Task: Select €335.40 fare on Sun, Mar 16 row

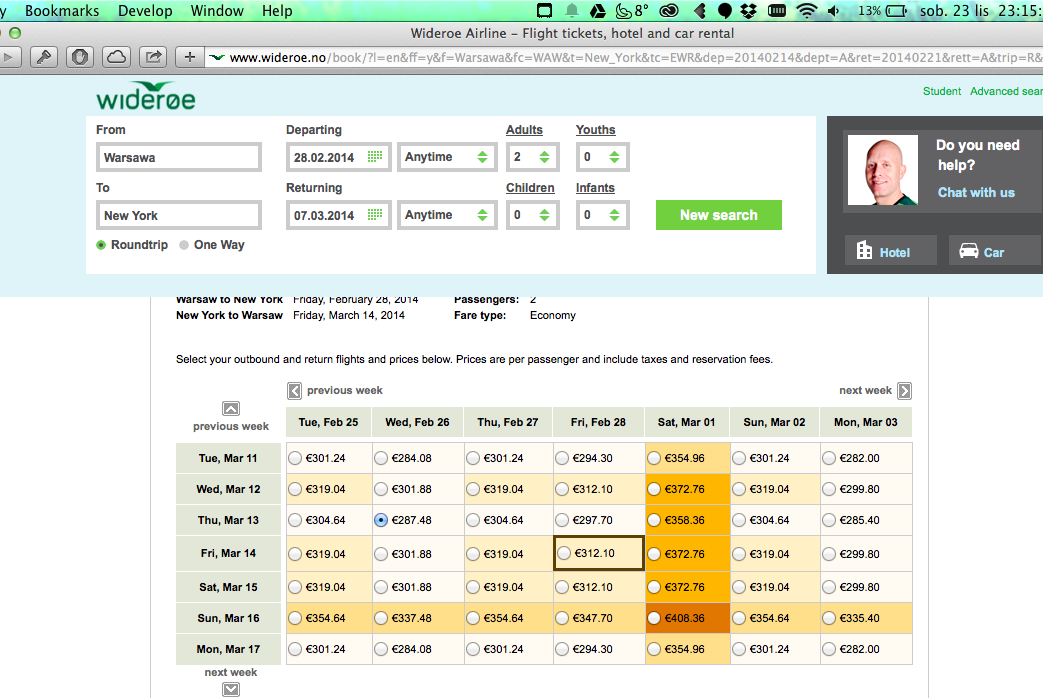Action: tap(829, 618)
